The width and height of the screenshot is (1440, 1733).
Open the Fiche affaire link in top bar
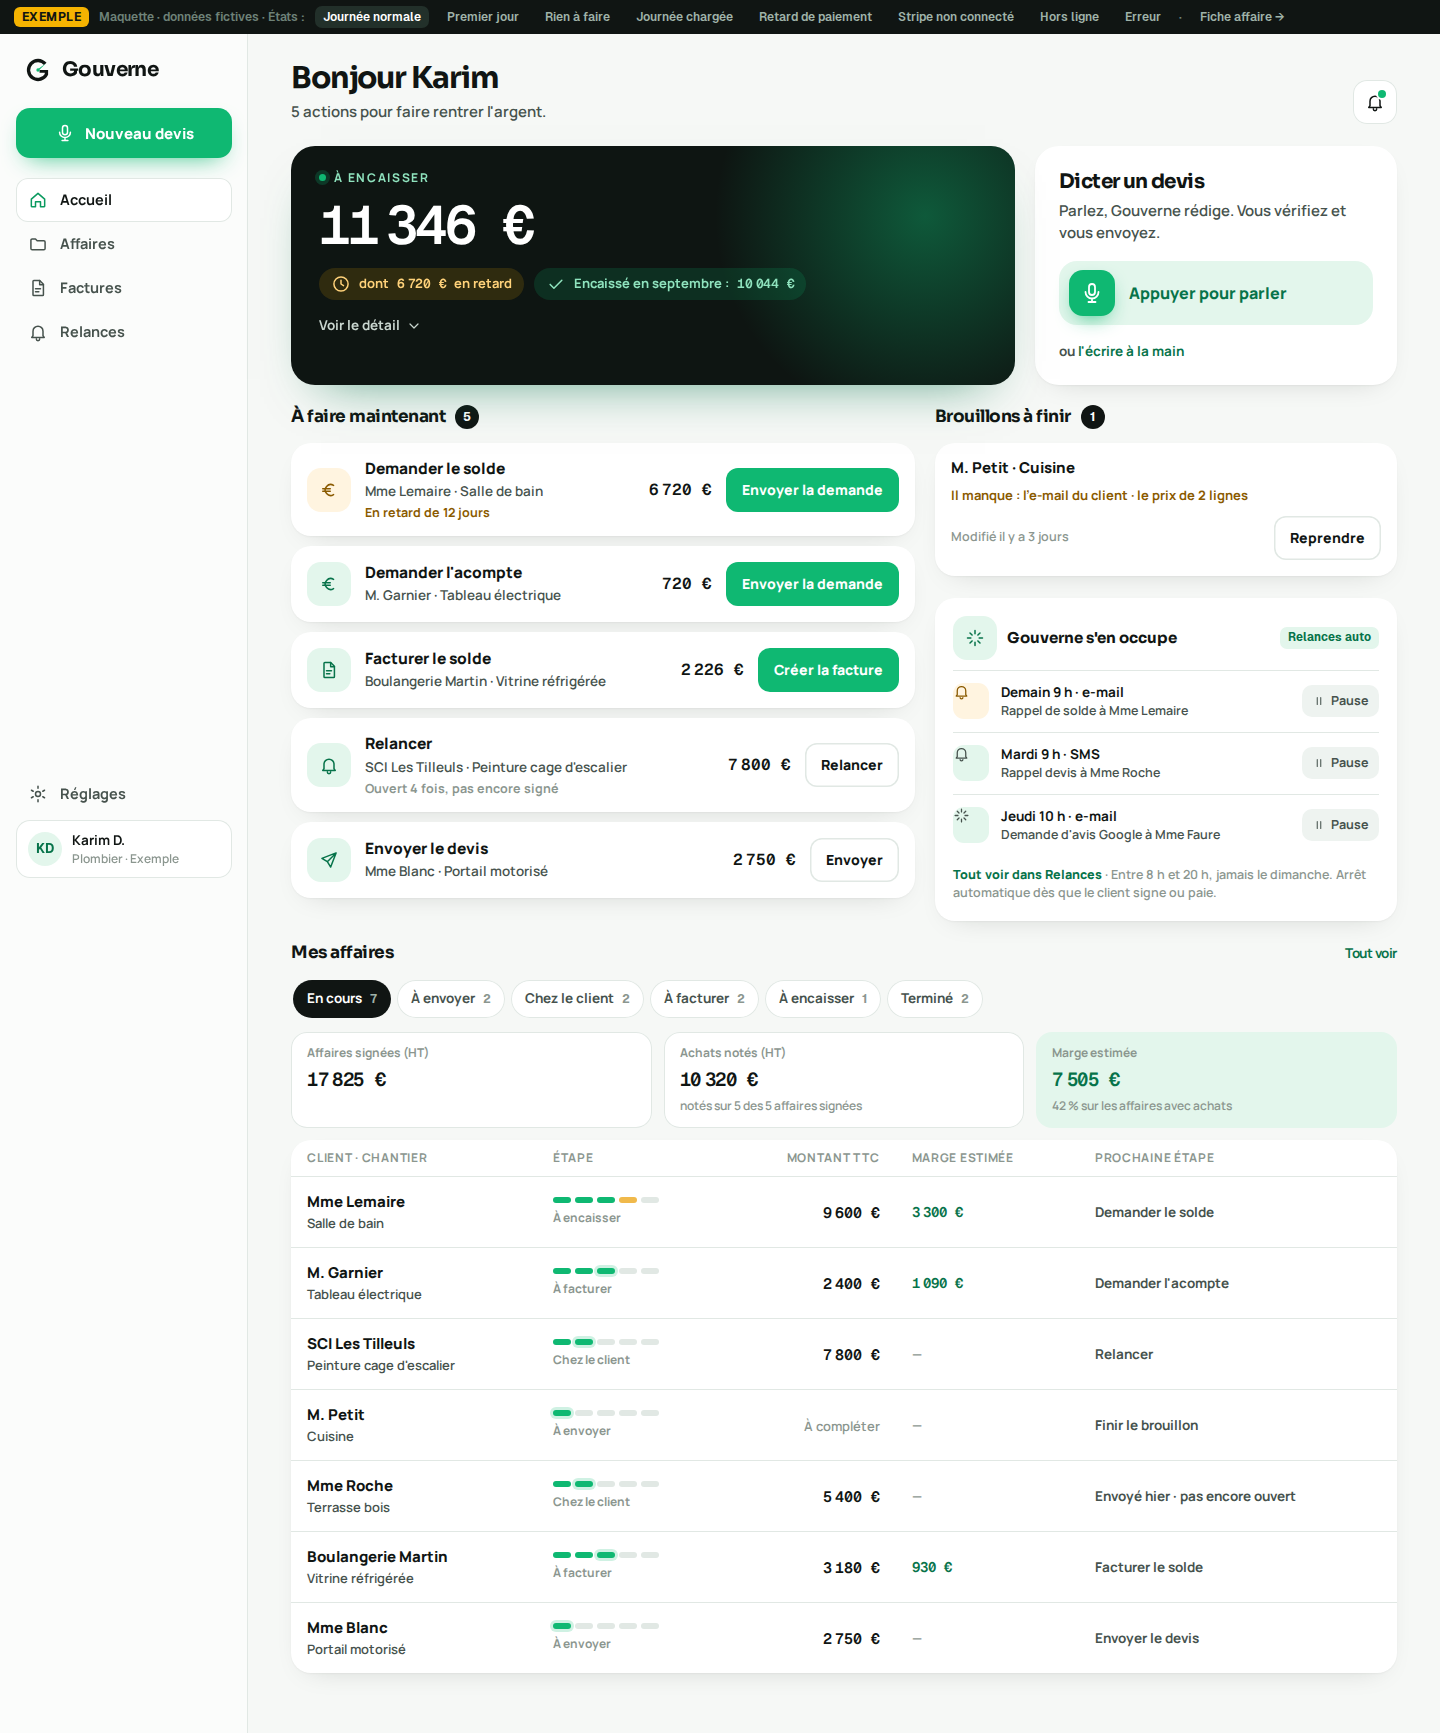coord(1242,17)
